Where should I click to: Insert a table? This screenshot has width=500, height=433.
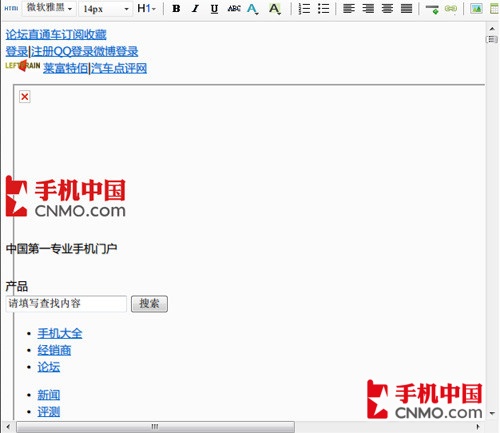tap(495, 9)
